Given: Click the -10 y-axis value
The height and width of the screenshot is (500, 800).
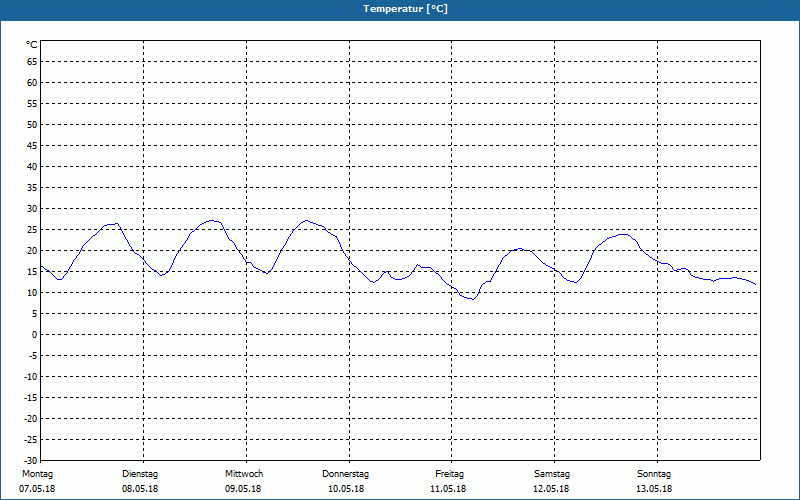Looking at the screenshot, I should tap(31, 377).
